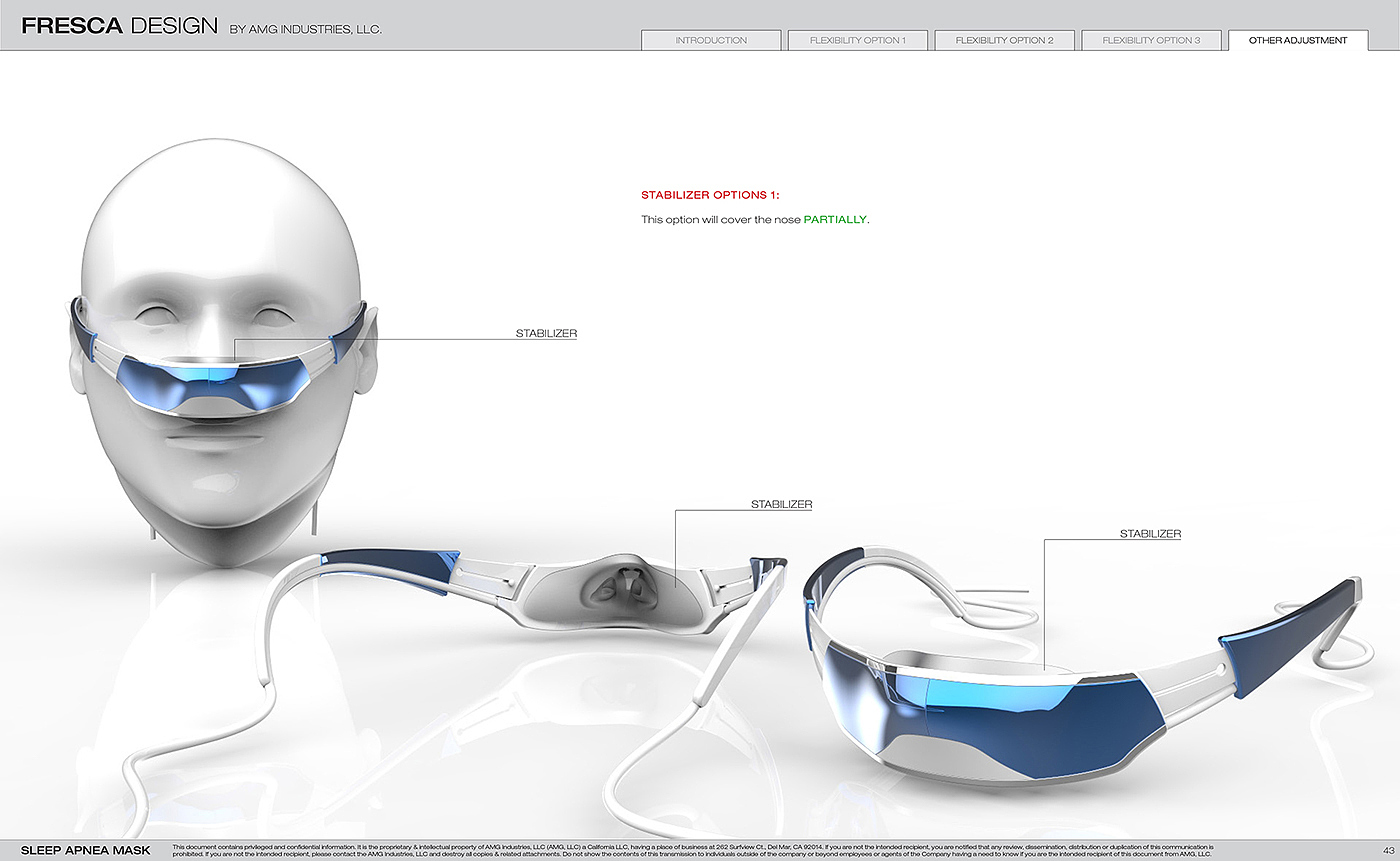Click the Stabilizer label above the right mask
The height and width of the screenshot is (861, 1400).
tap(1150, 534)
